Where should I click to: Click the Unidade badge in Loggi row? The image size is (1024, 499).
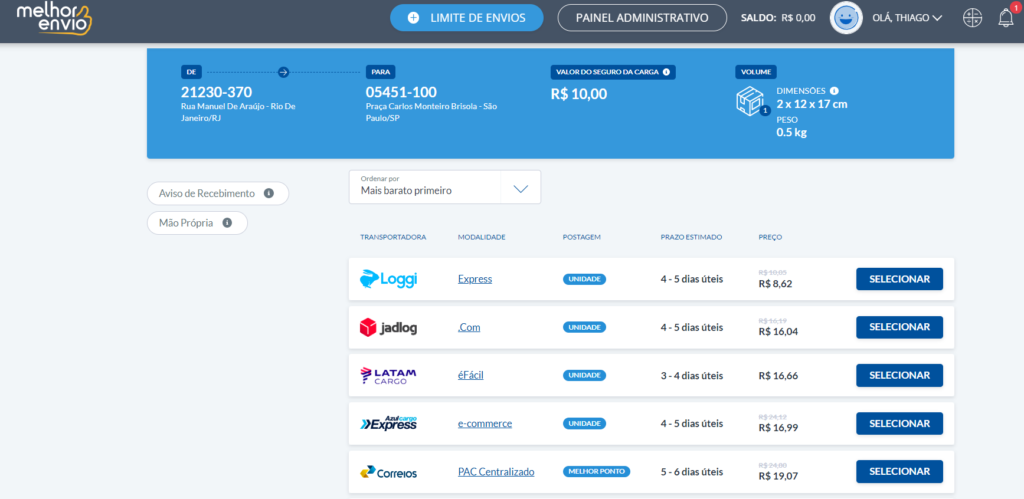tap(584, 279)
